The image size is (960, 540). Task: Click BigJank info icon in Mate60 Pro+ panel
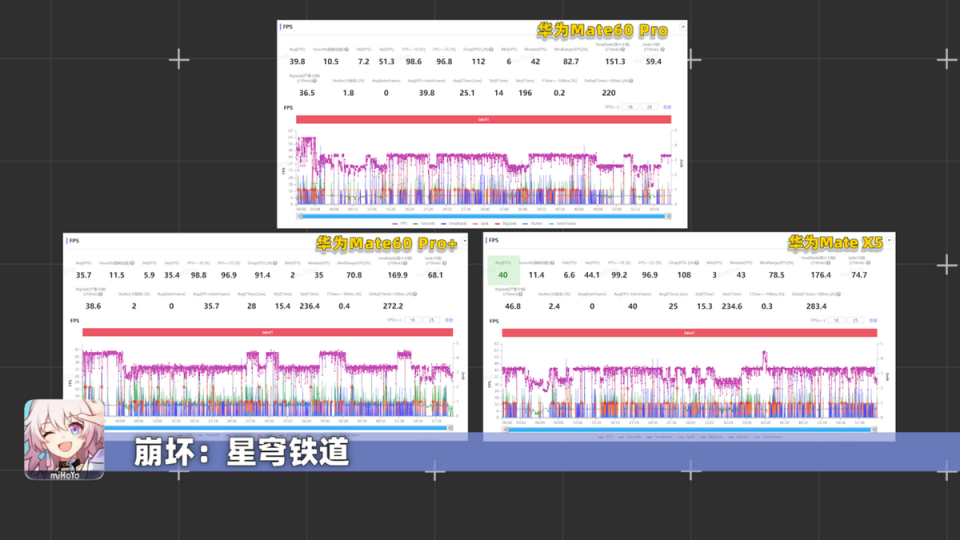(x=101, y=294)
